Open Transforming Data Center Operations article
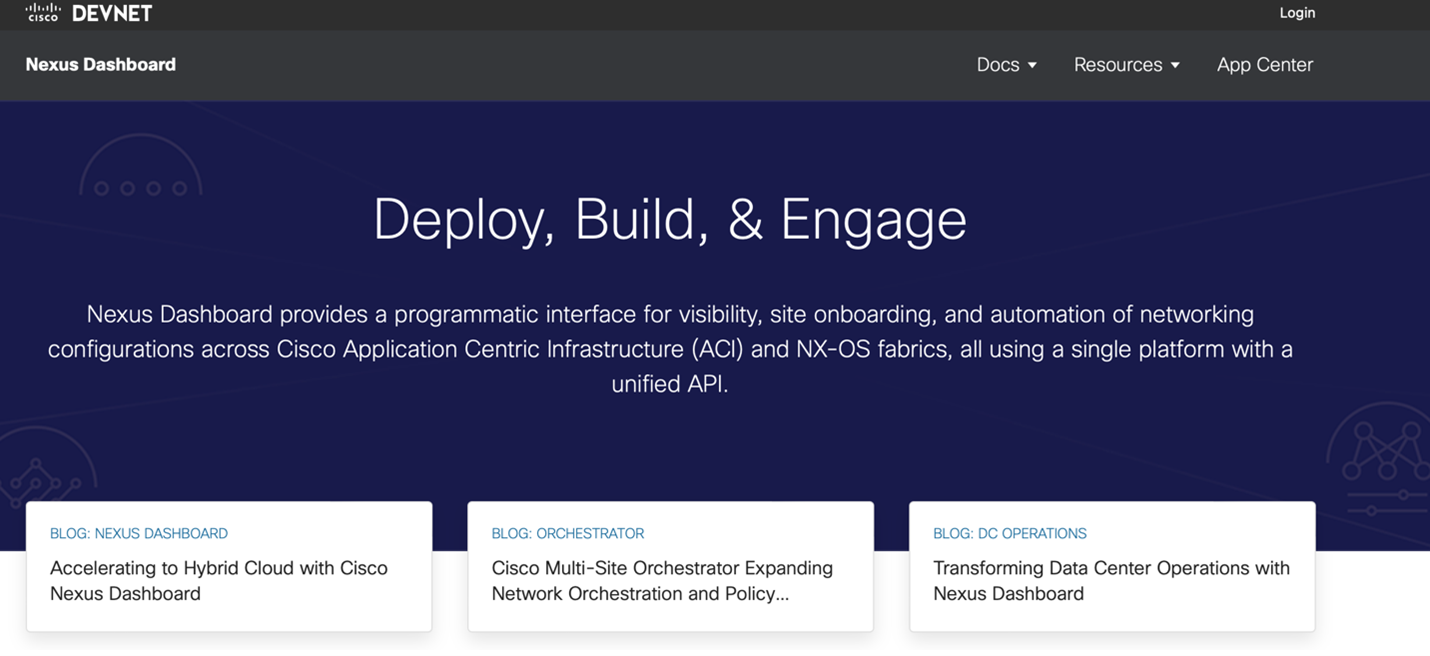 1111,580
